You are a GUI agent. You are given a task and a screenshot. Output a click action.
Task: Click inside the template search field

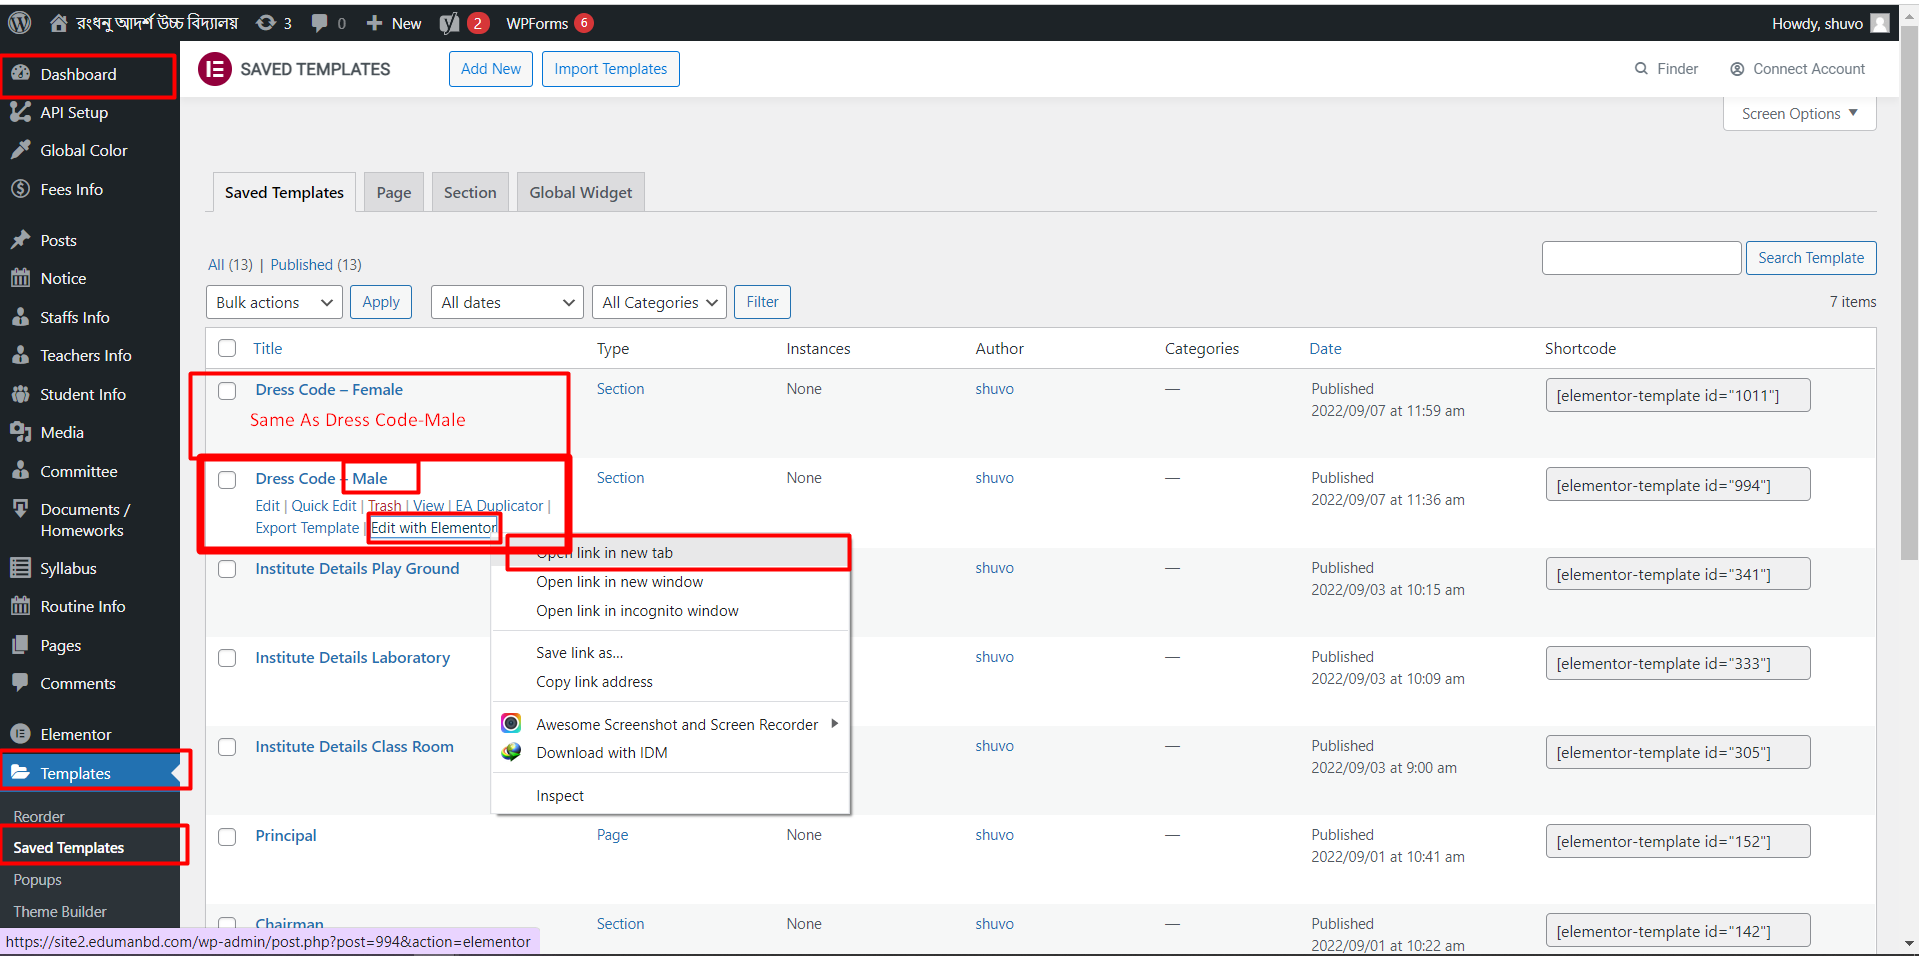(1641, 258)
